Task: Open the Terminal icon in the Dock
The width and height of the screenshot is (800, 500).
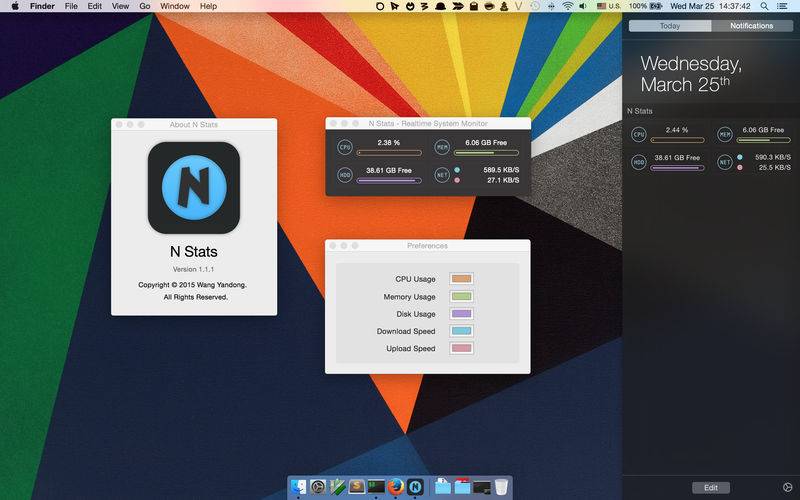Action: (x=376, y=487)
